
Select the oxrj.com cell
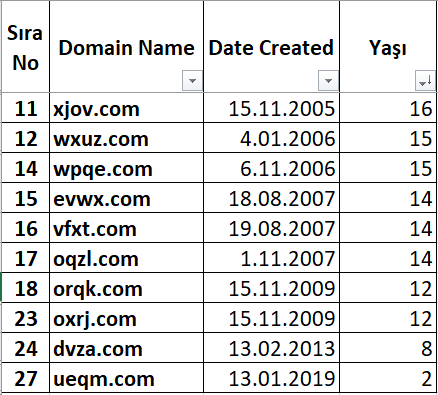pos(126,318)
